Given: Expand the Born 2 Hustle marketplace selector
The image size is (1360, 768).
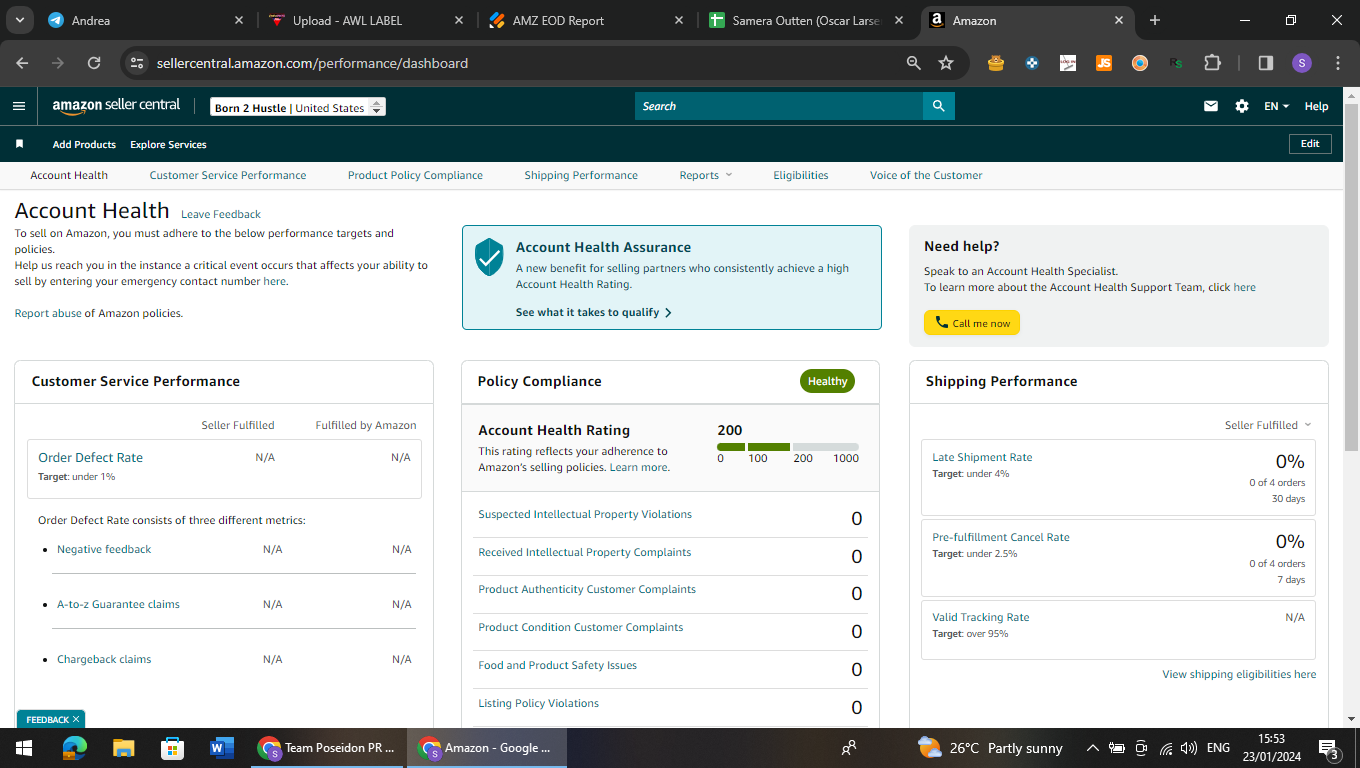Looking at the screenshot, I should coord(298,108).
